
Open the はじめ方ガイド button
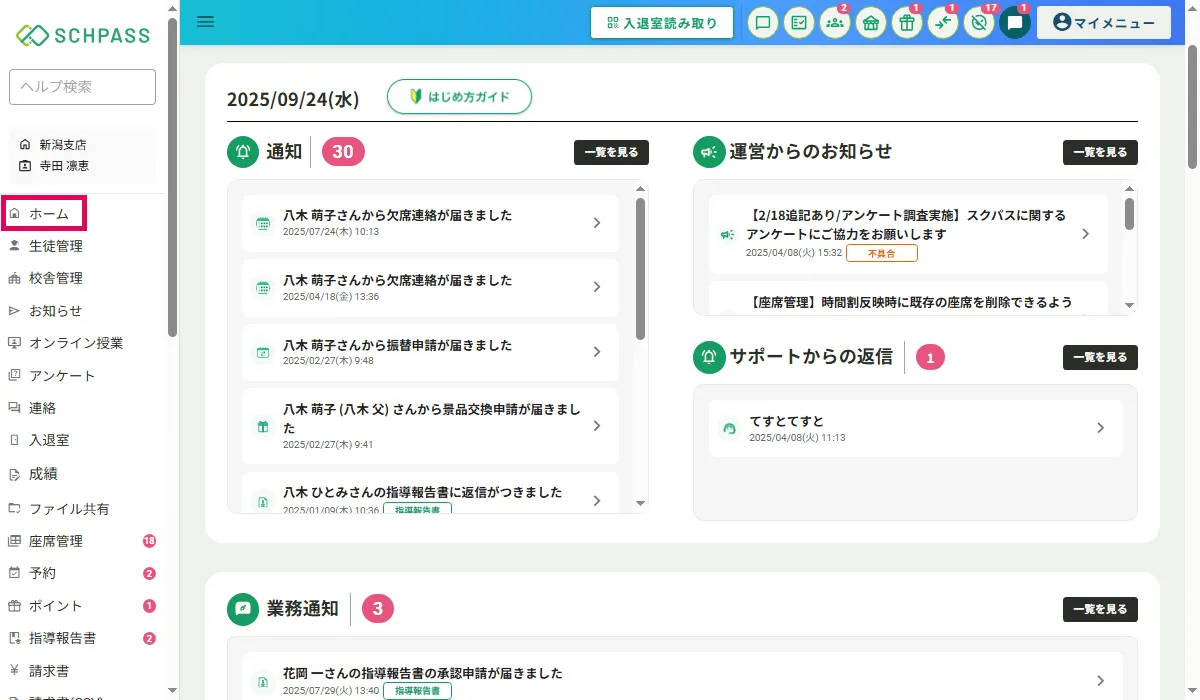(459, 97)
